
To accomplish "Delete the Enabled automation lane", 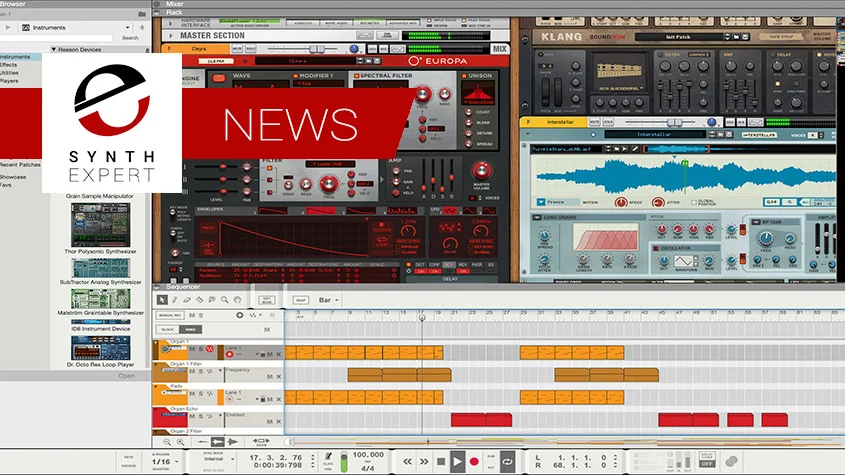I will (x=279, y=422).
